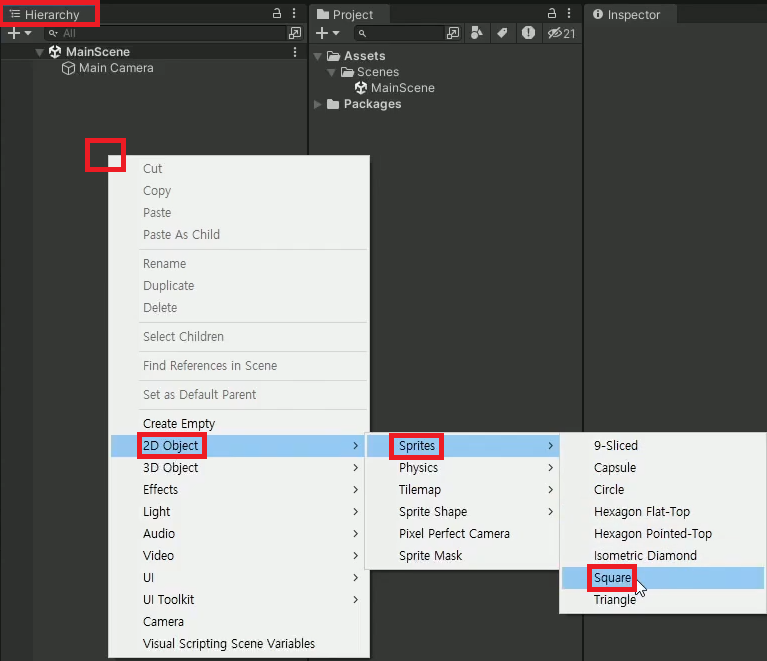Image resolution: width=767 pixels, height=661 pixels.
Task: Open the Sprites submenu
Action: point(463,446)
